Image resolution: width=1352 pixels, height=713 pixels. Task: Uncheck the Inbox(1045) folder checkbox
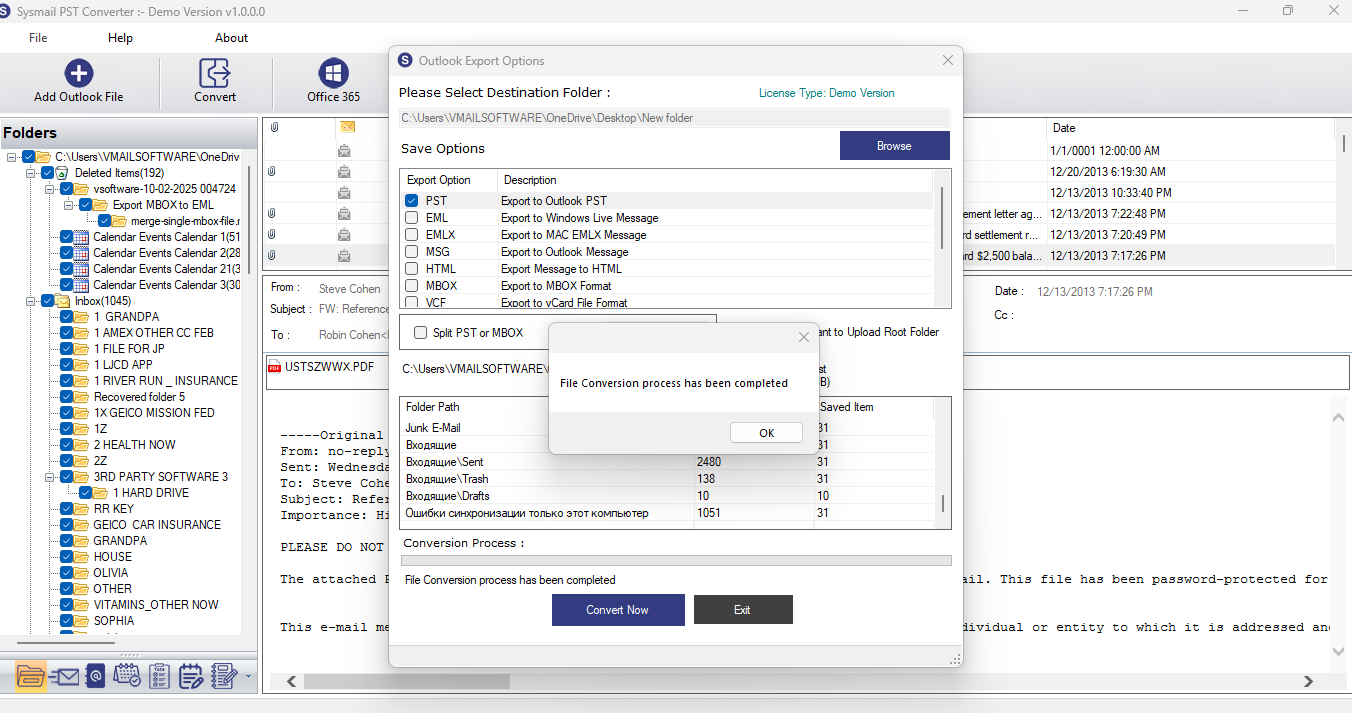coord(48,301)
